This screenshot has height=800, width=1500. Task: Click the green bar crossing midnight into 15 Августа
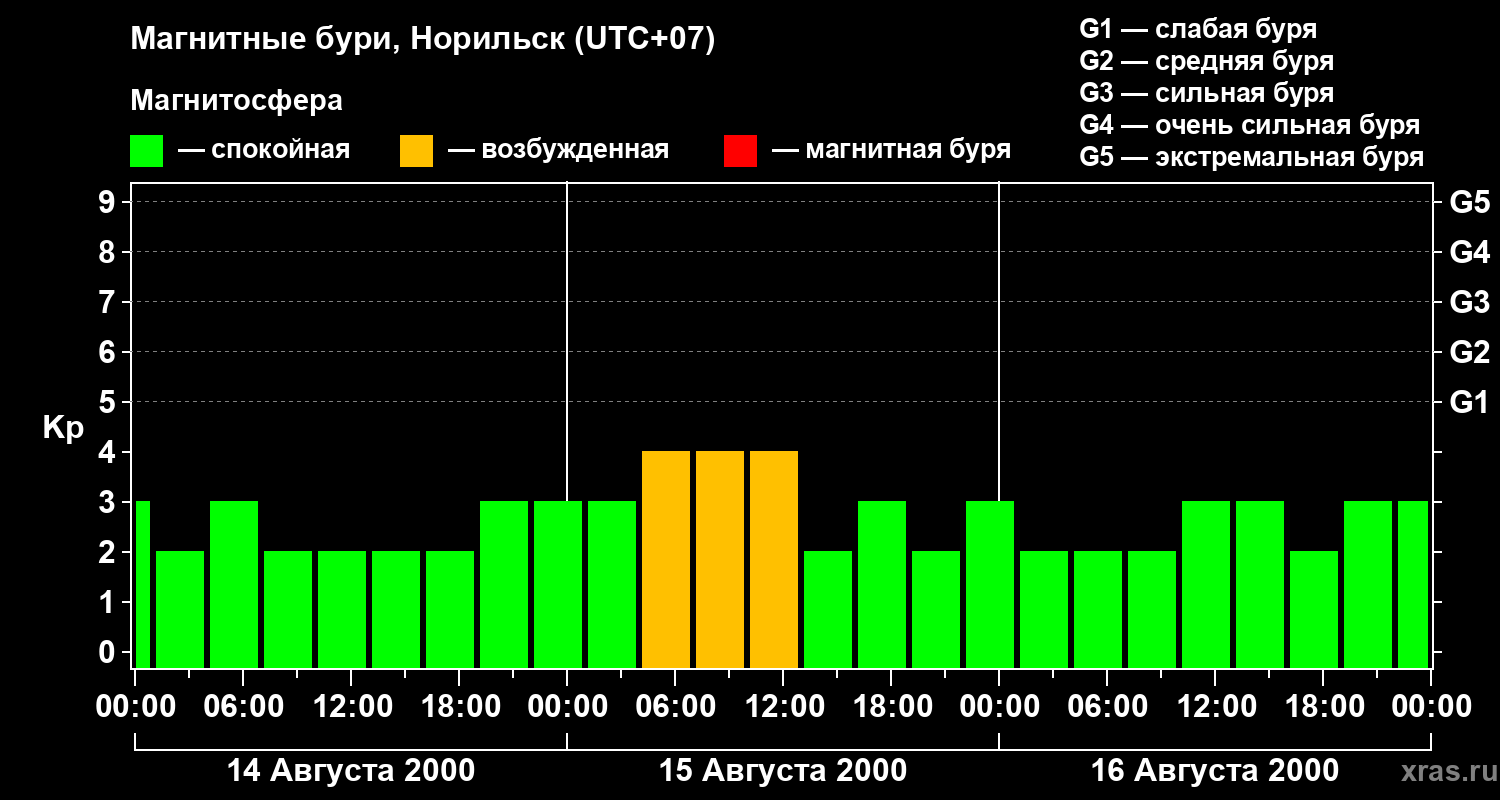(558, 584)
